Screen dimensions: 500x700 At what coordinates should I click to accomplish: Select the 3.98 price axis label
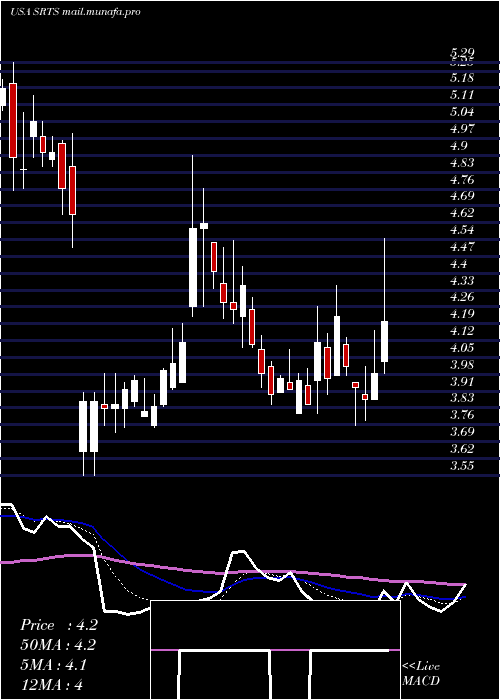[462, 365]
